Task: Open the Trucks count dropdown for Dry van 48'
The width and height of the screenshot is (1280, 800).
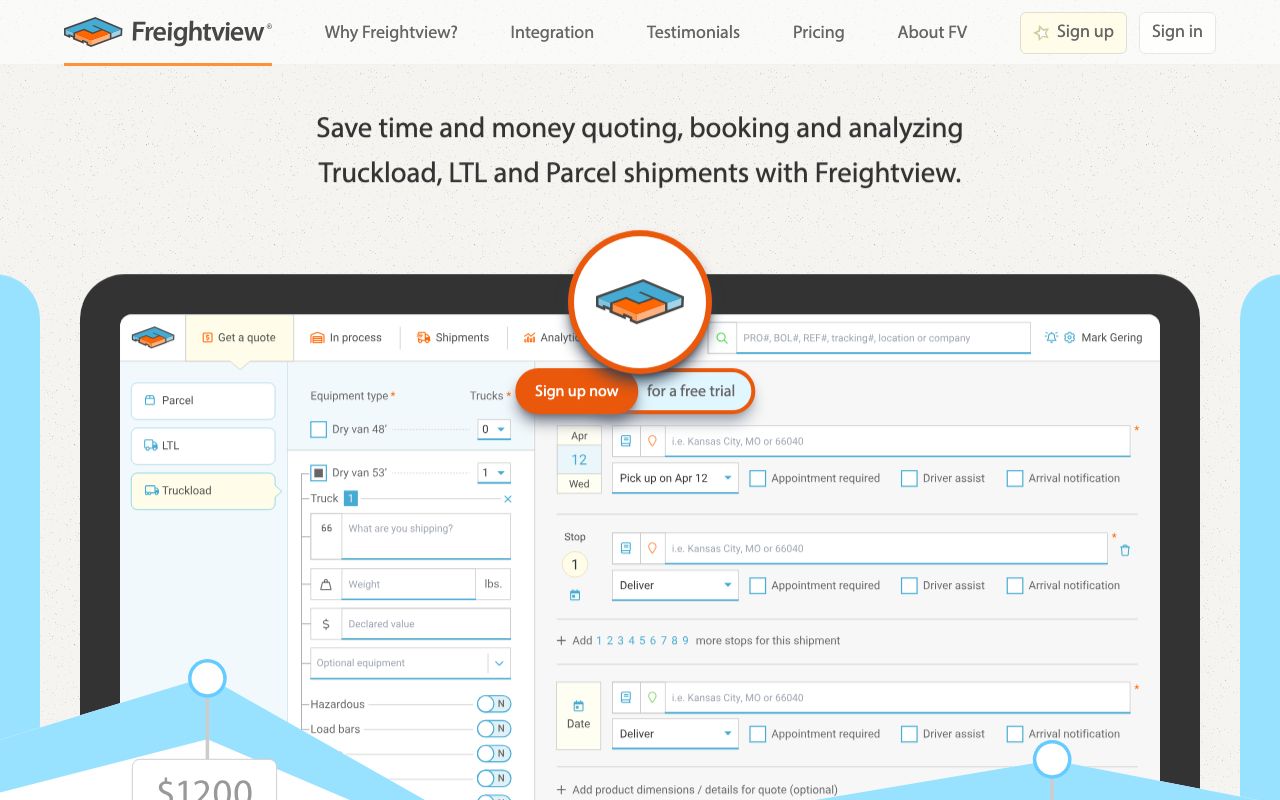Action: 494,429
